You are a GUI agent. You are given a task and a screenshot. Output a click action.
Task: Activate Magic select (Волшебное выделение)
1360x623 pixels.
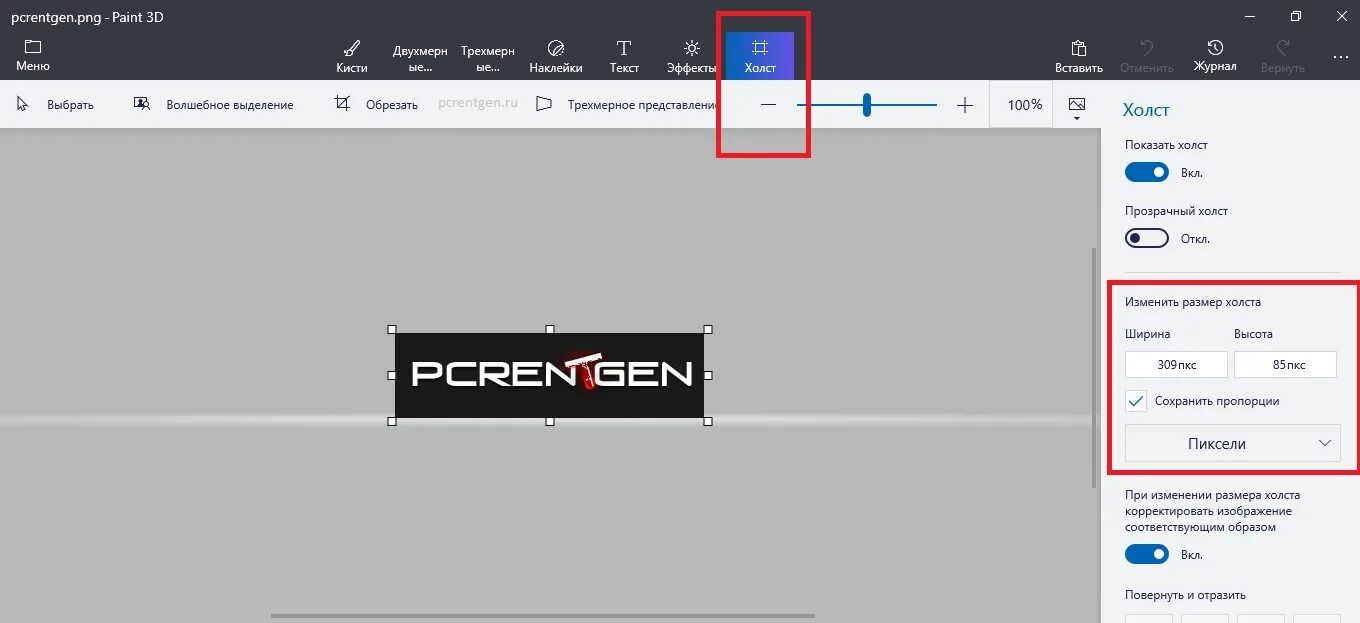pyautogui.click(x=213, y=104)
